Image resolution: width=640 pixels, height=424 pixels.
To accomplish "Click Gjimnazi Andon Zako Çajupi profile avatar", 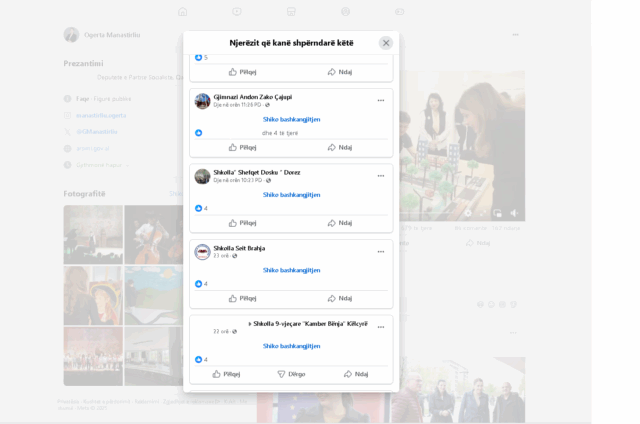I will coord(202,101).
